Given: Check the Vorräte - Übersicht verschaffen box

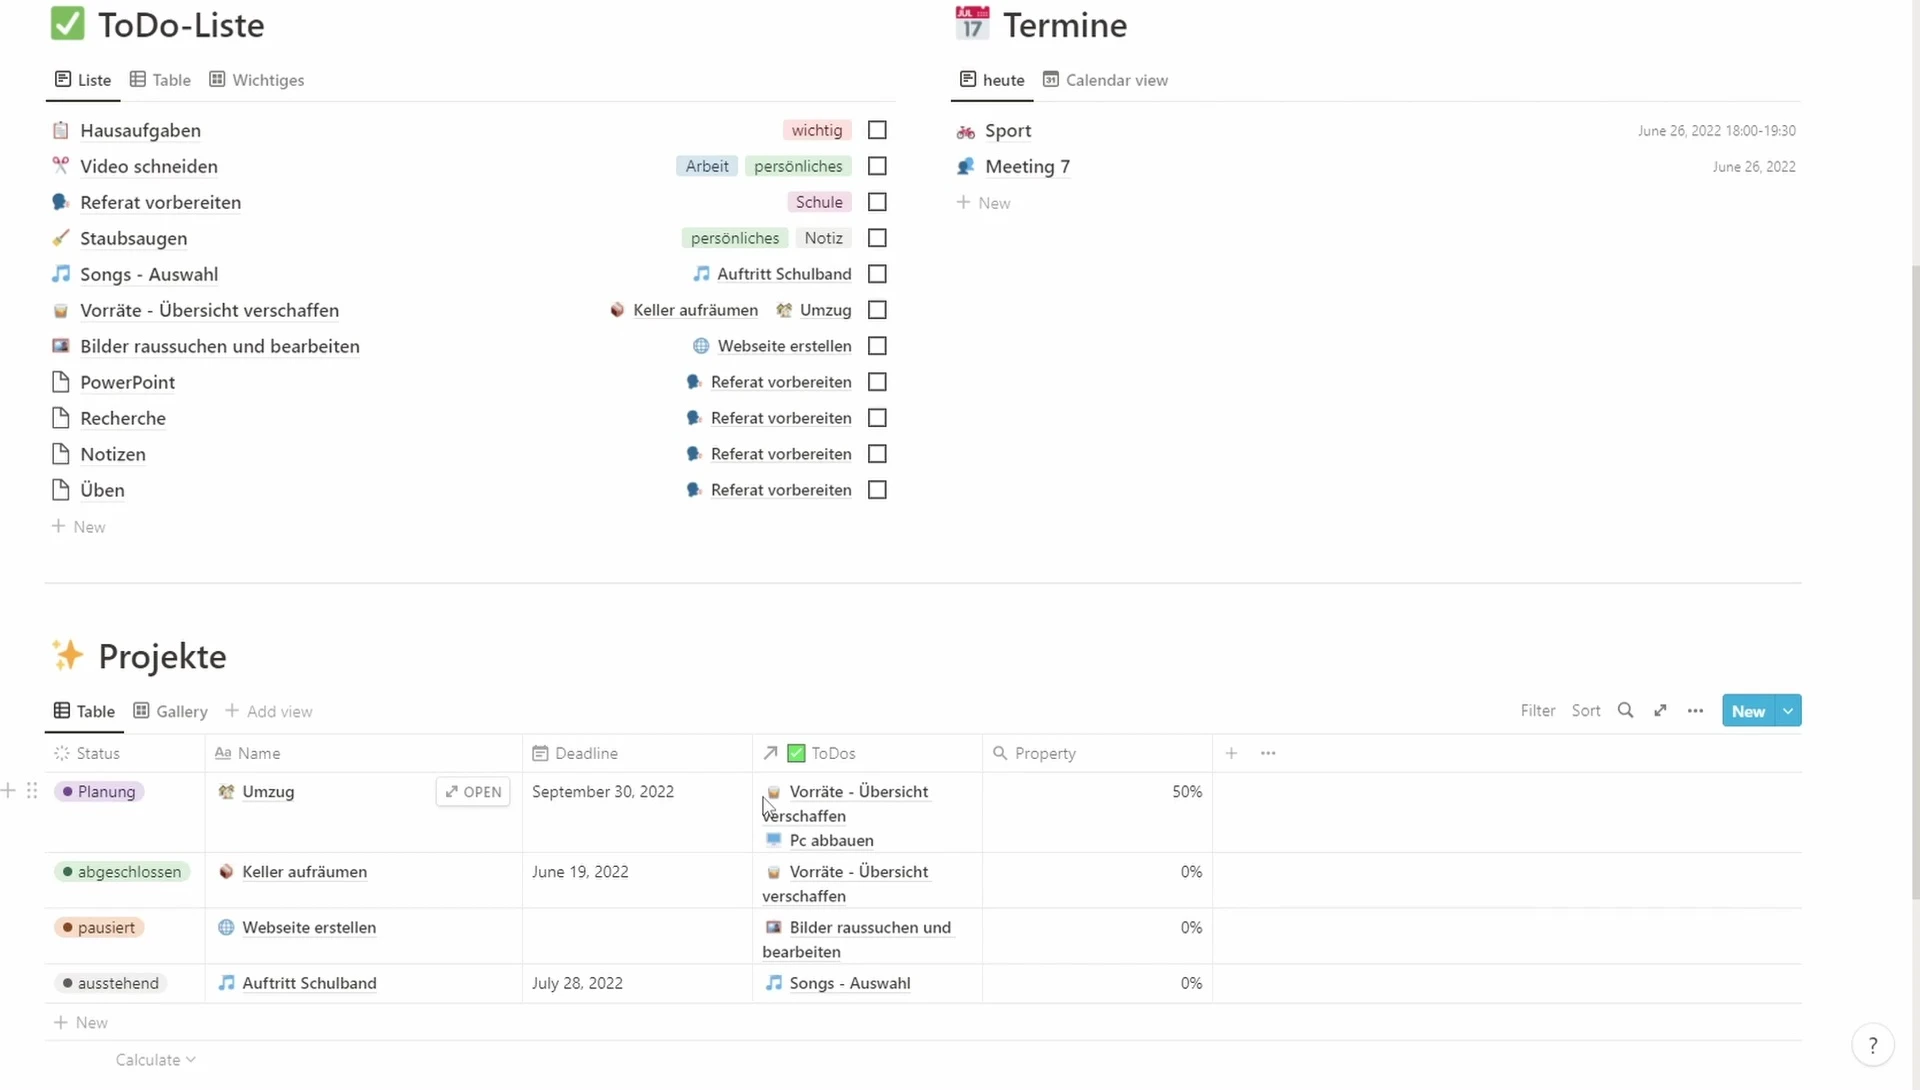Looking at the screenshot, I should tap(877, 310).
